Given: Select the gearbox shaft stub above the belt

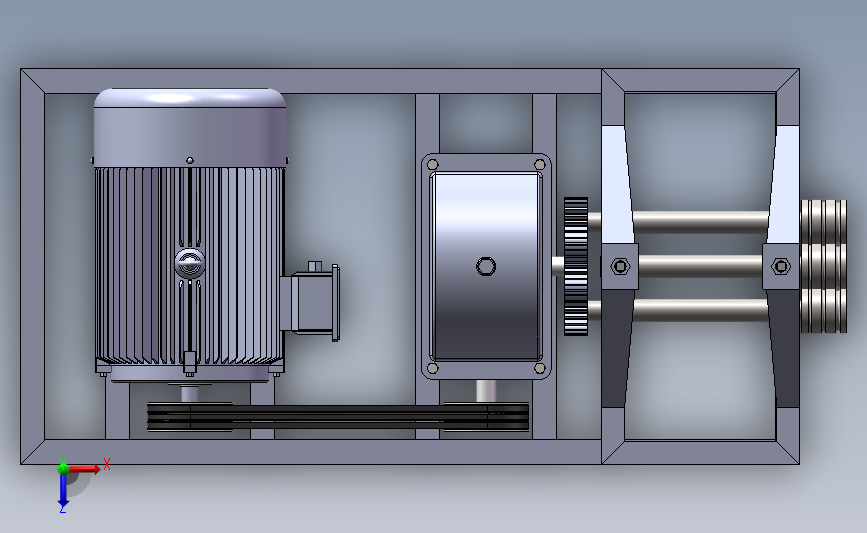Looking at the screenshot, I should point(486,391).
